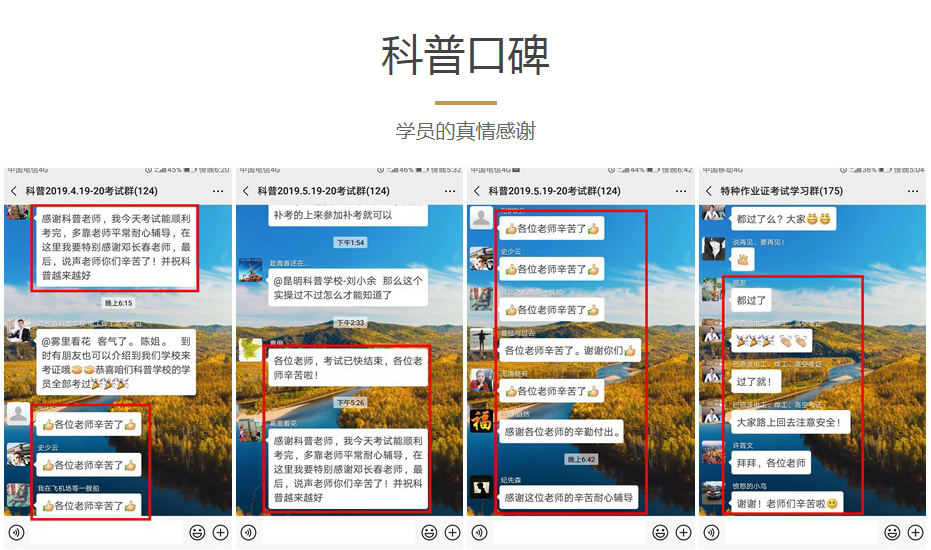
Task: Click 下午1:54 timestamp
Action: tap(350, 242)
